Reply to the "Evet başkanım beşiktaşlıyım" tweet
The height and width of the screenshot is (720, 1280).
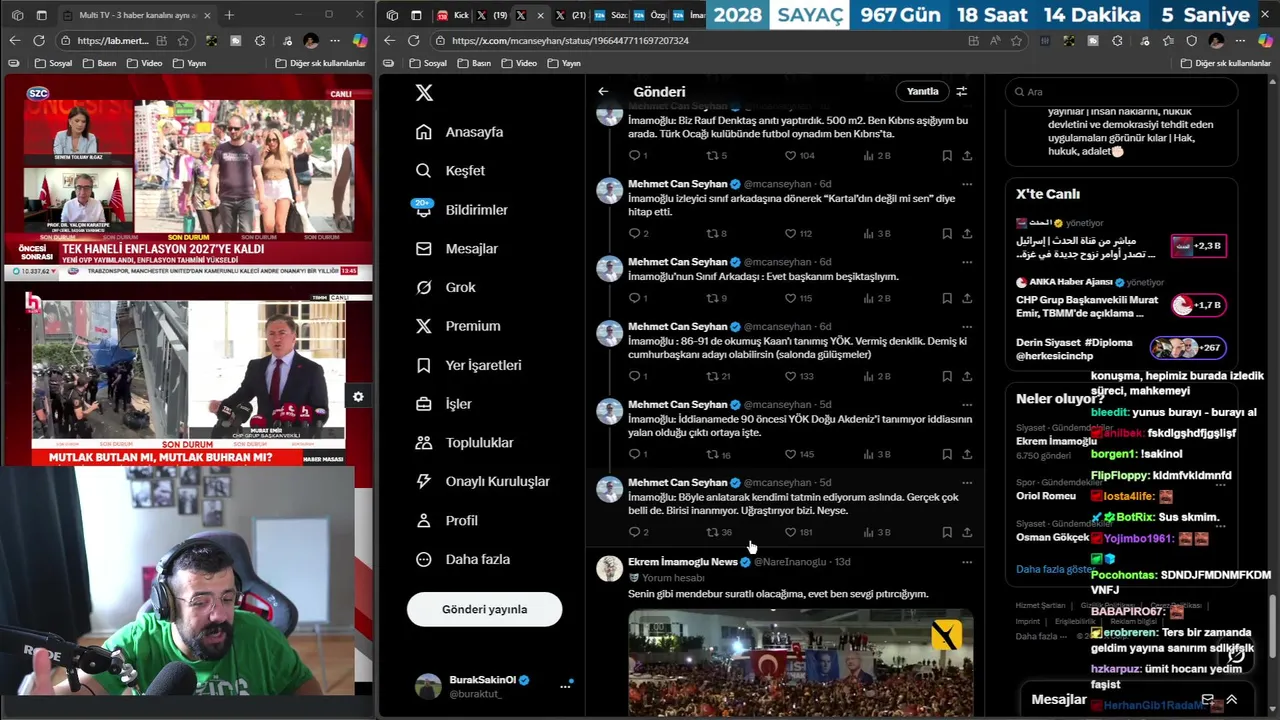pos(634,298)
